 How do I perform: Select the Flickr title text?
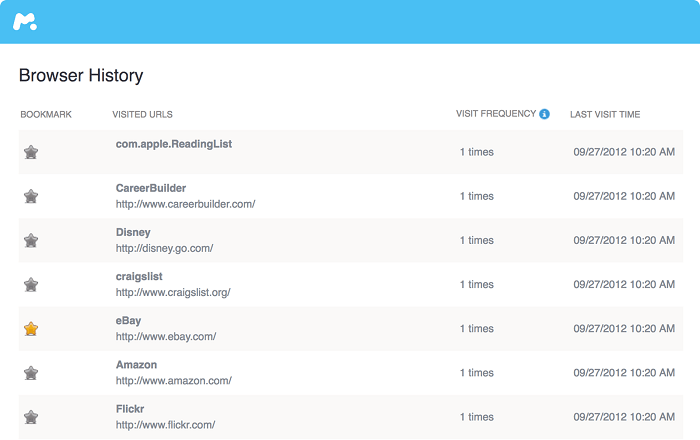pos(130,409)
